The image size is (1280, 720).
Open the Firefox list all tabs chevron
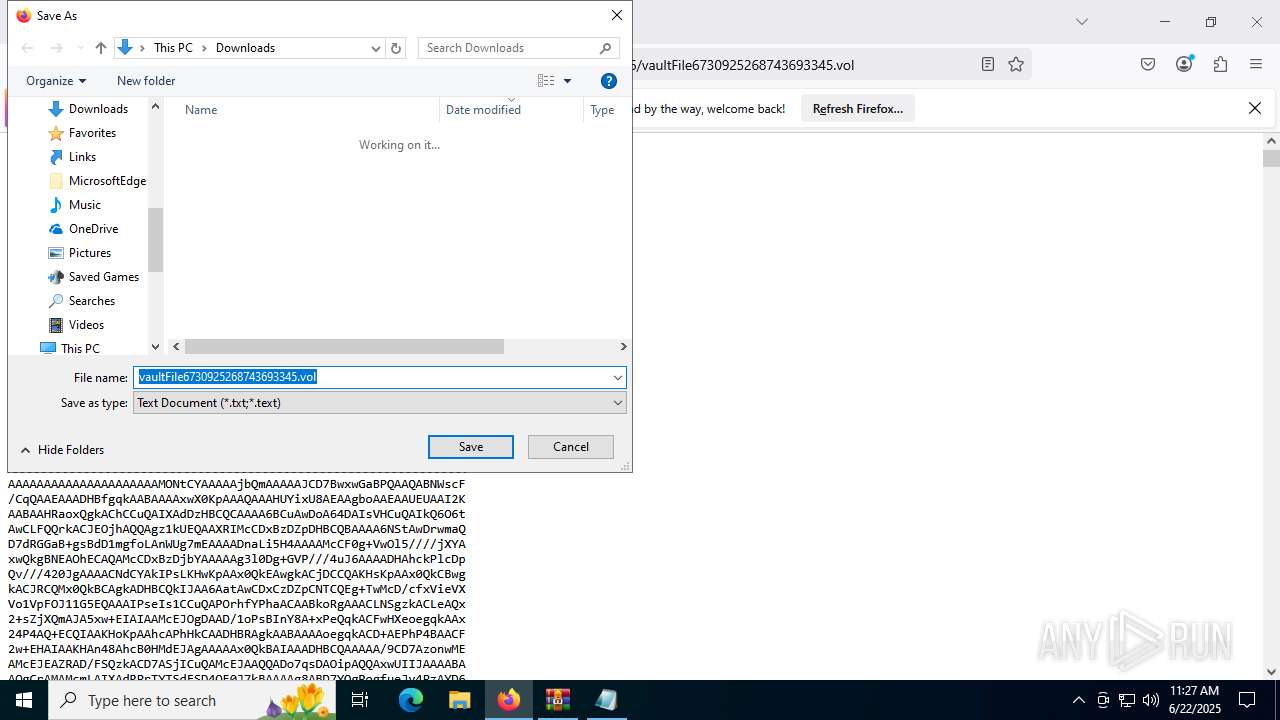[x=1081, y=21]
